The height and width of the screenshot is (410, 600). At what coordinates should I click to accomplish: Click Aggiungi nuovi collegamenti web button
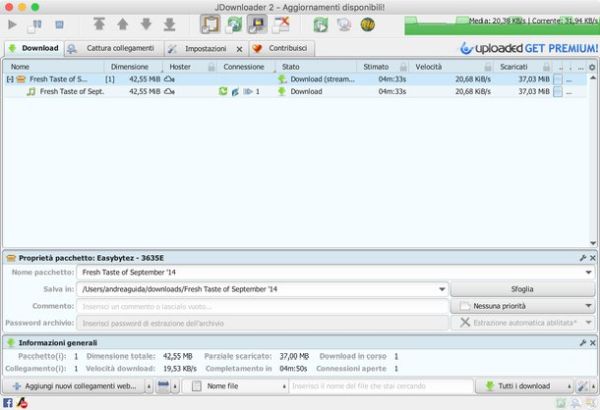[77, 385]
